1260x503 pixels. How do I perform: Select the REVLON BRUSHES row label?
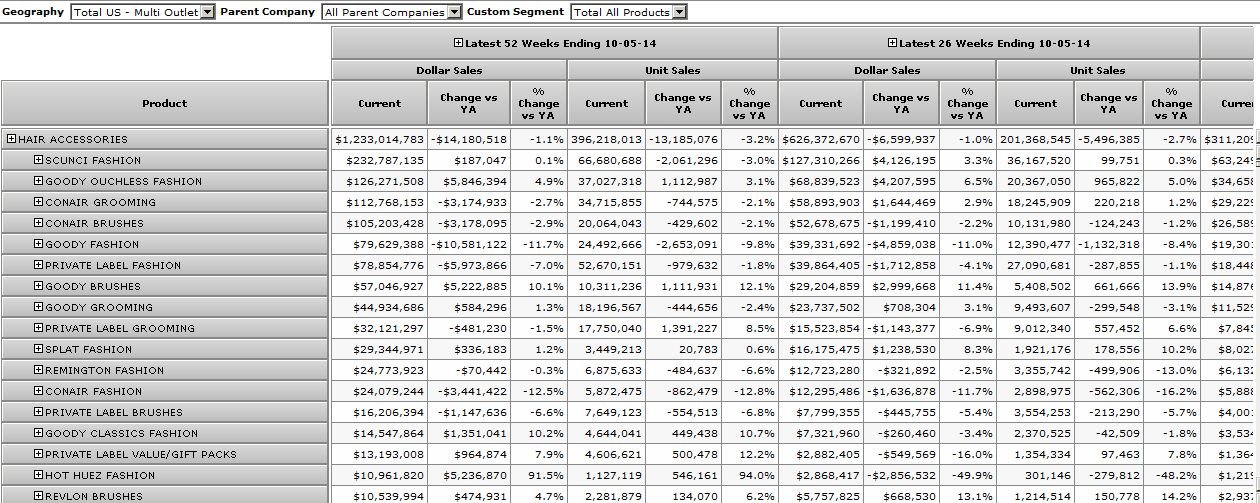pos(94,496)
